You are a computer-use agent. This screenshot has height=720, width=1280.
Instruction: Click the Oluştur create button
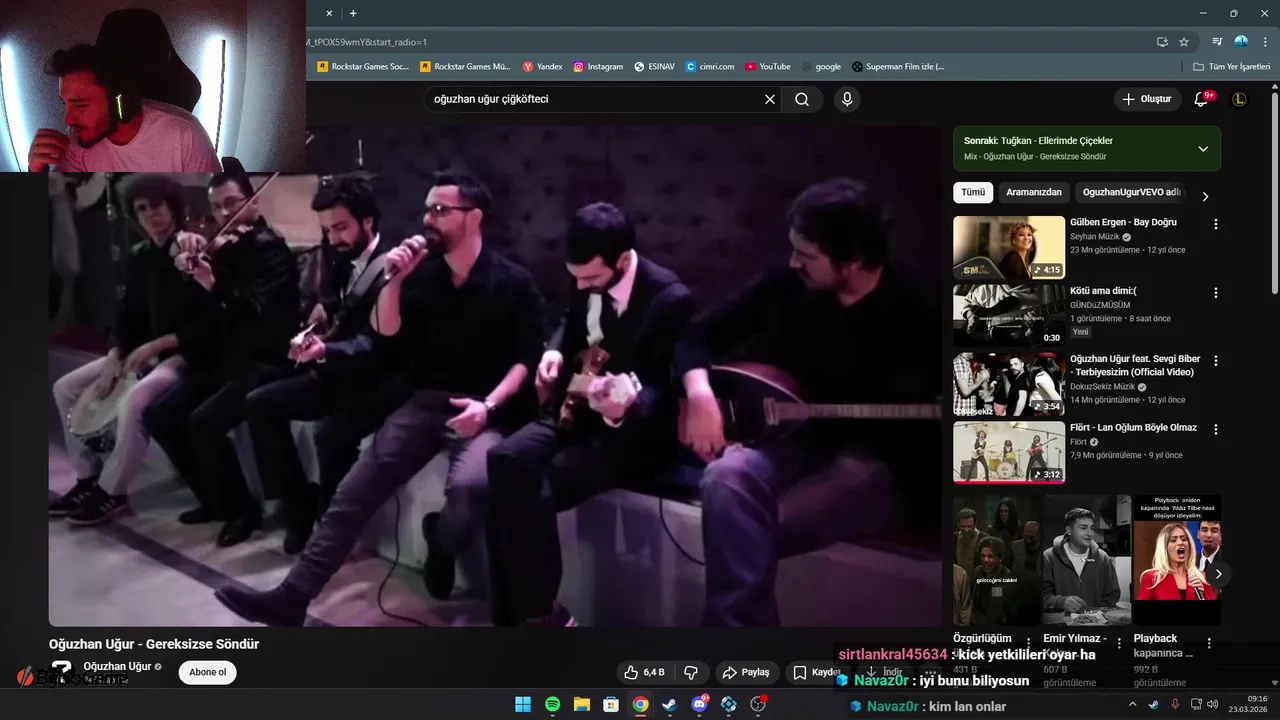(1146, 99)
